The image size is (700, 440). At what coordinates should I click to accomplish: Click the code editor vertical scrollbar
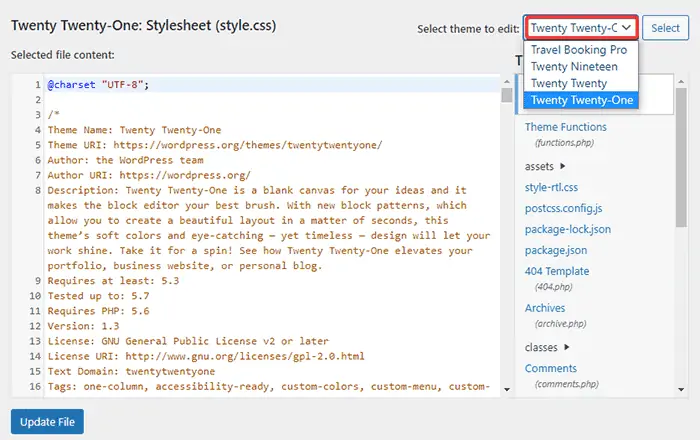point(505,200)
